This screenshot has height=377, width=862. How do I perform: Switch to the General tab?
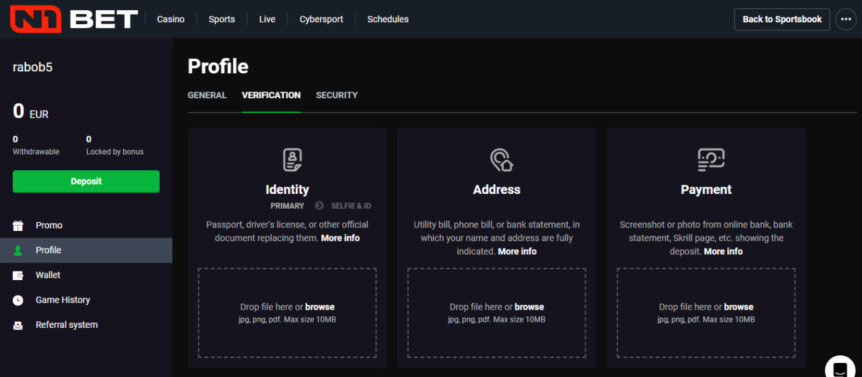coord(207,95)
